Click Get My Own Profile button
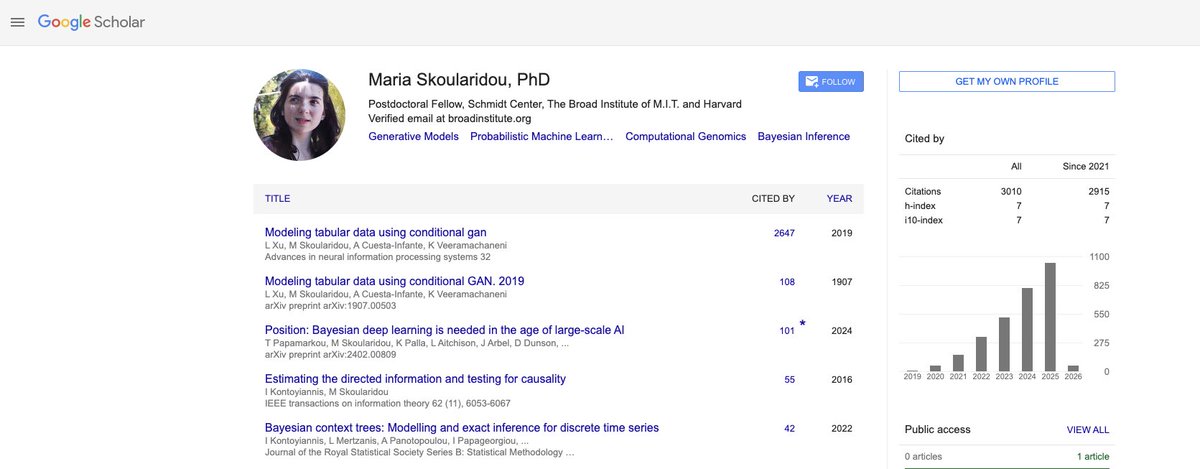 pos(1006,81)
